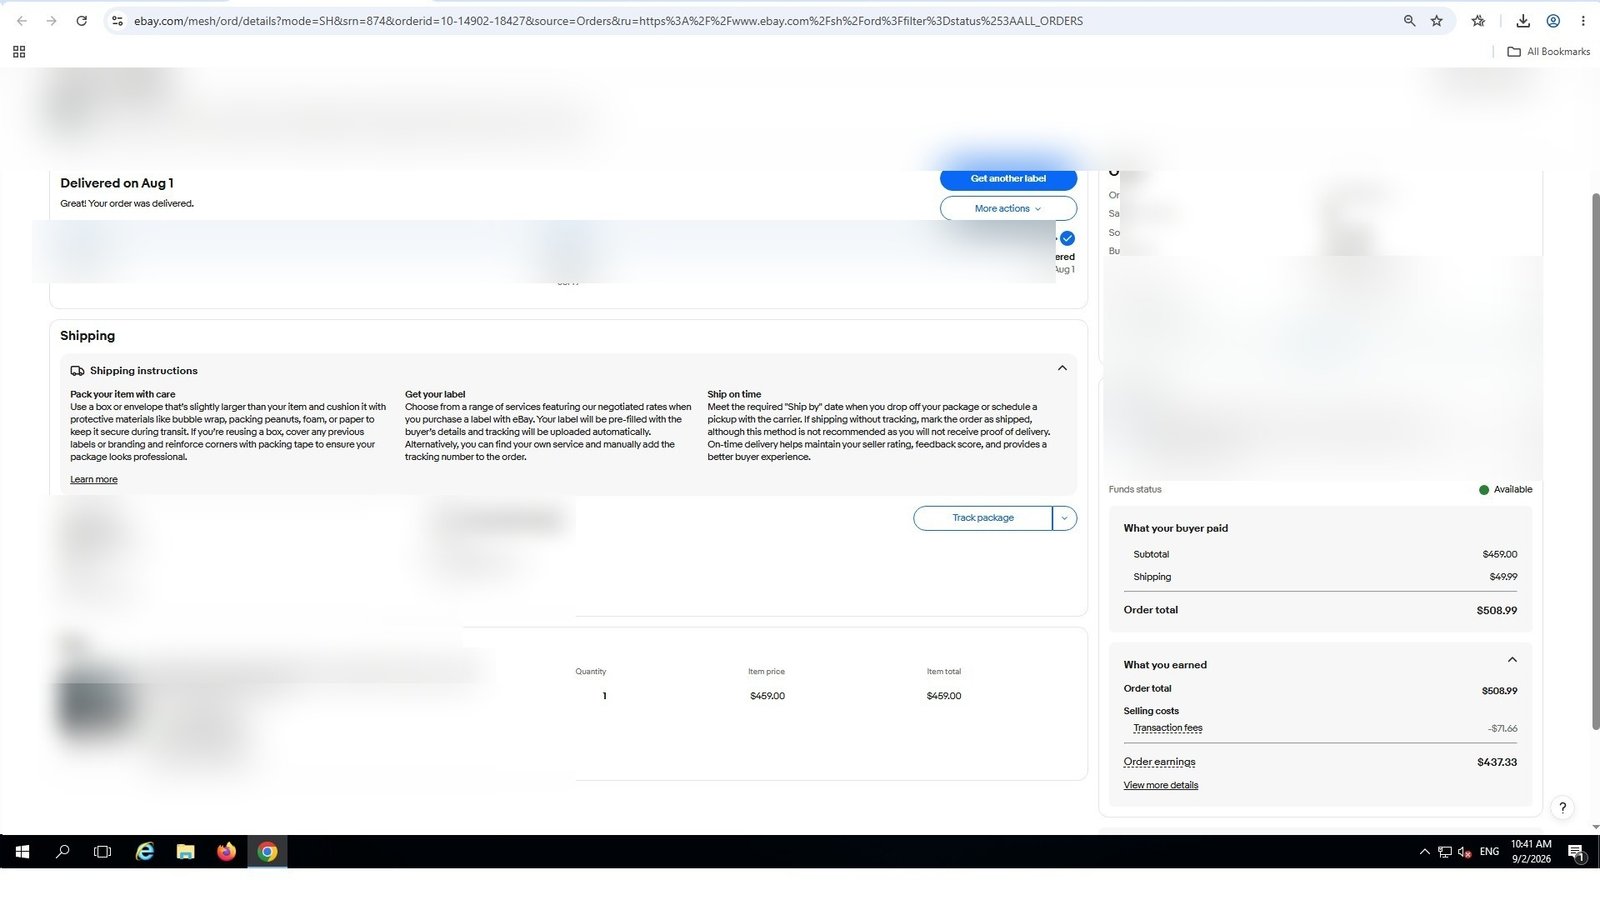
Task: Launch Internet Explorer from the taskbar
Action: point(145,852)
